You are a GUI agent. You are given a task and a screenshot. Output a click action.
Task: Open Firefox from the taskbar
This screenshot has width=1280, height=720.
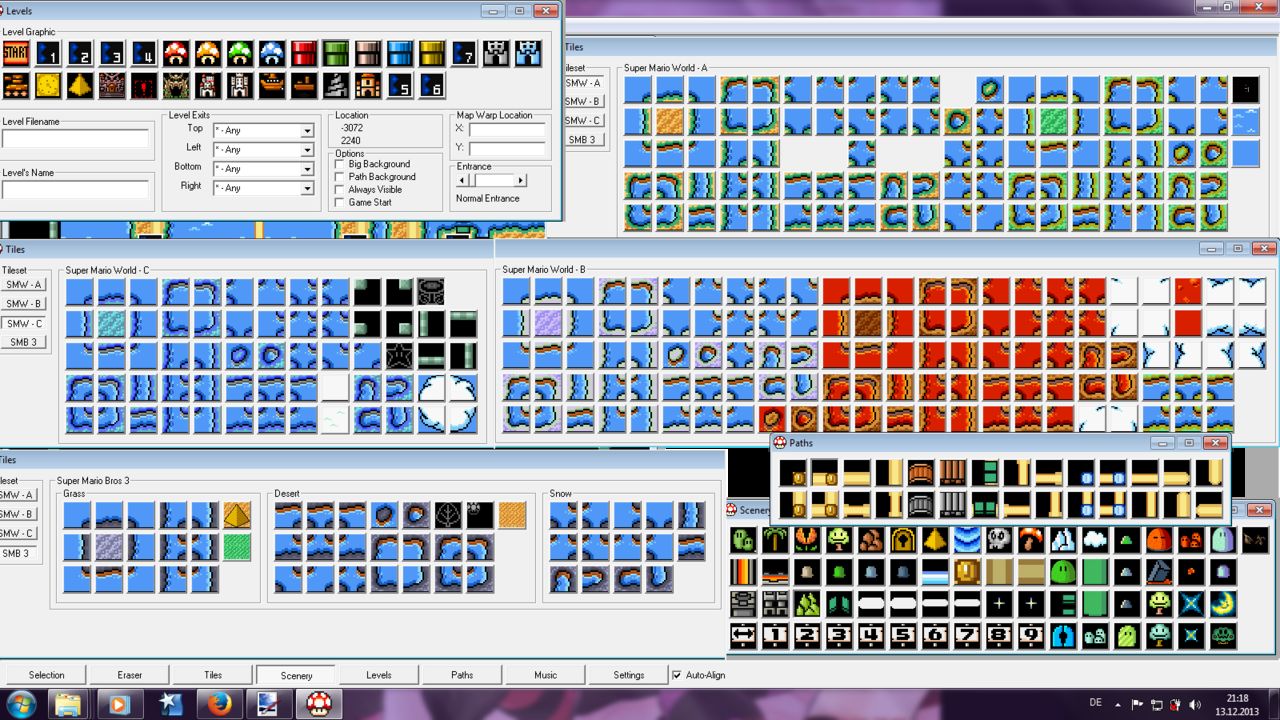click(220, 704)
